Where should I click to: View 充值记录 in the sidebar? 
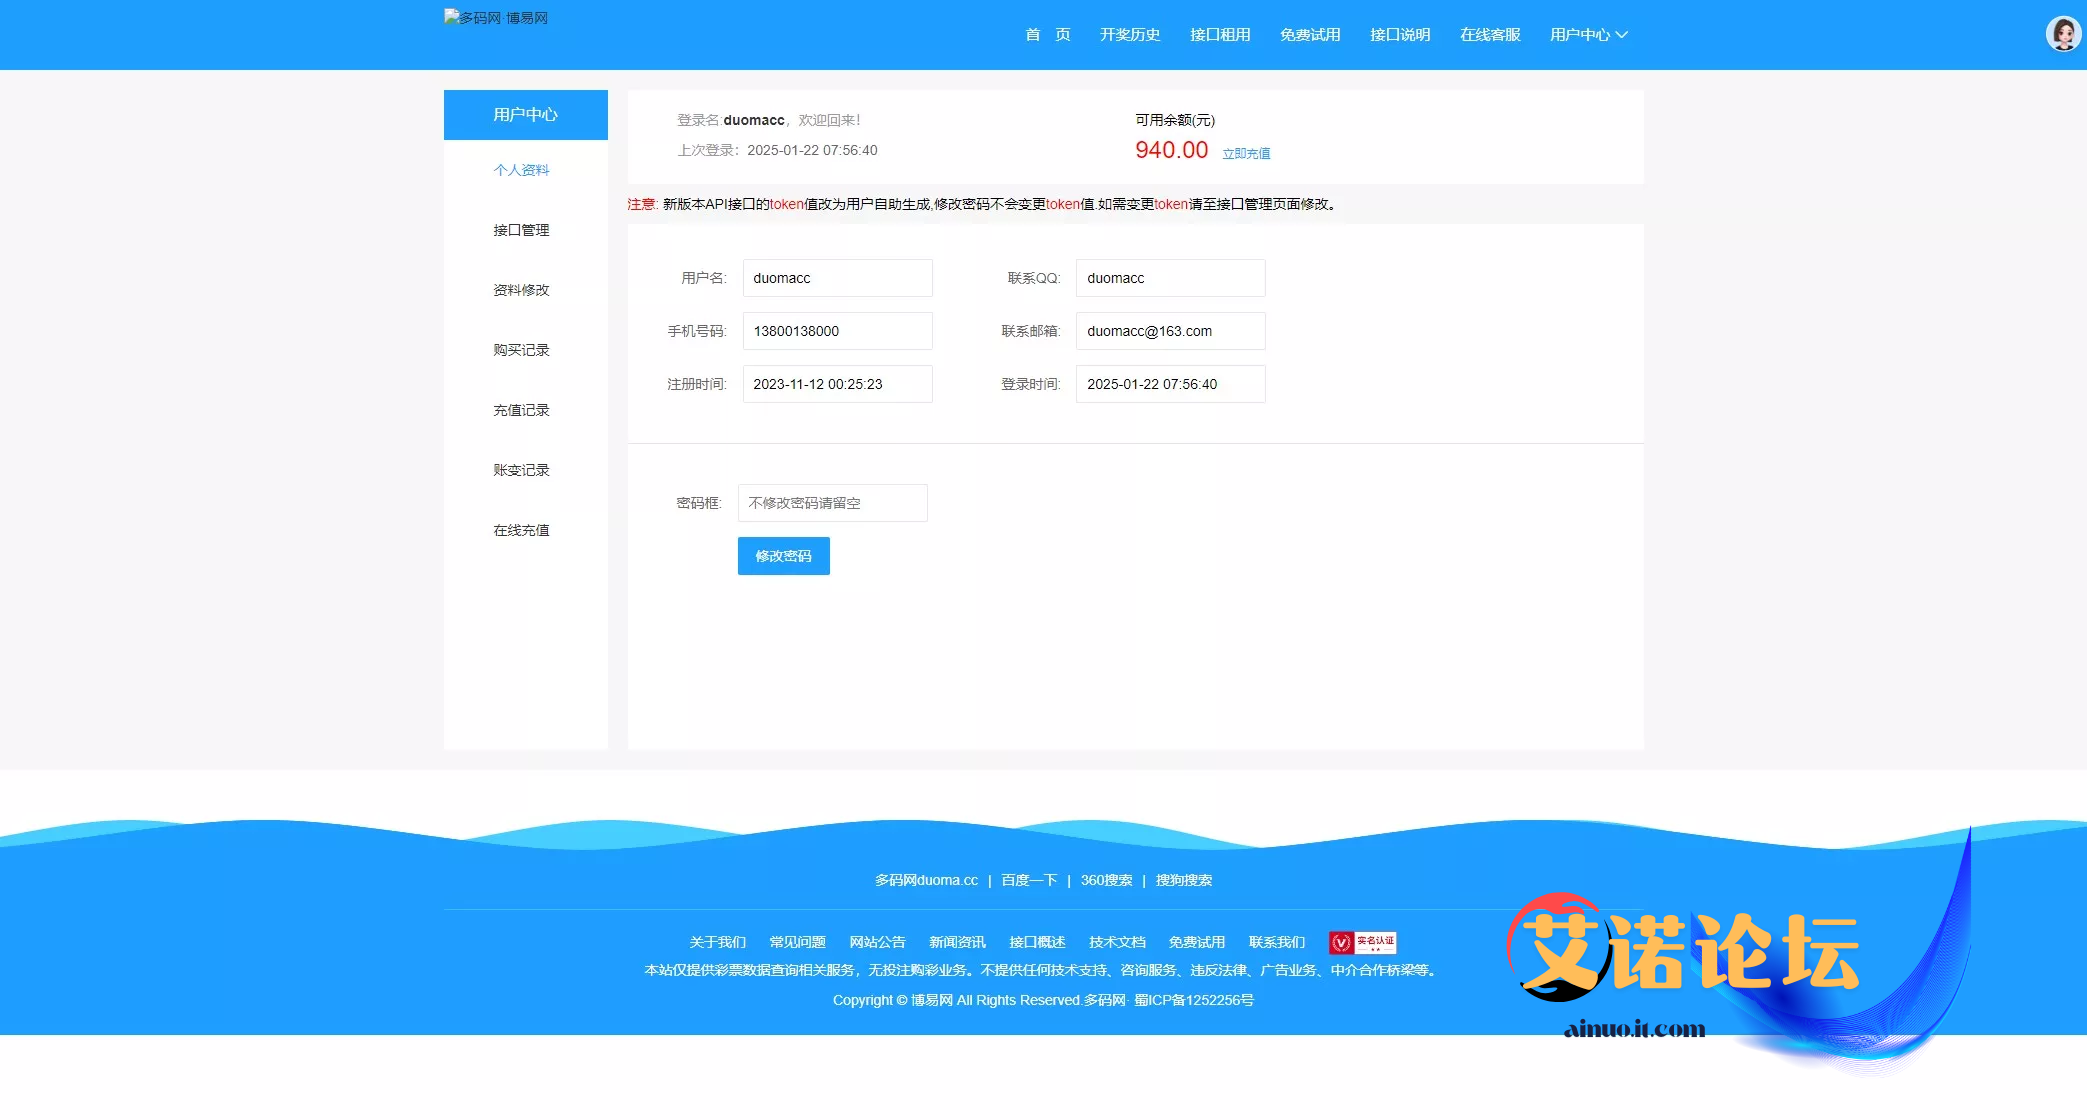521,410
